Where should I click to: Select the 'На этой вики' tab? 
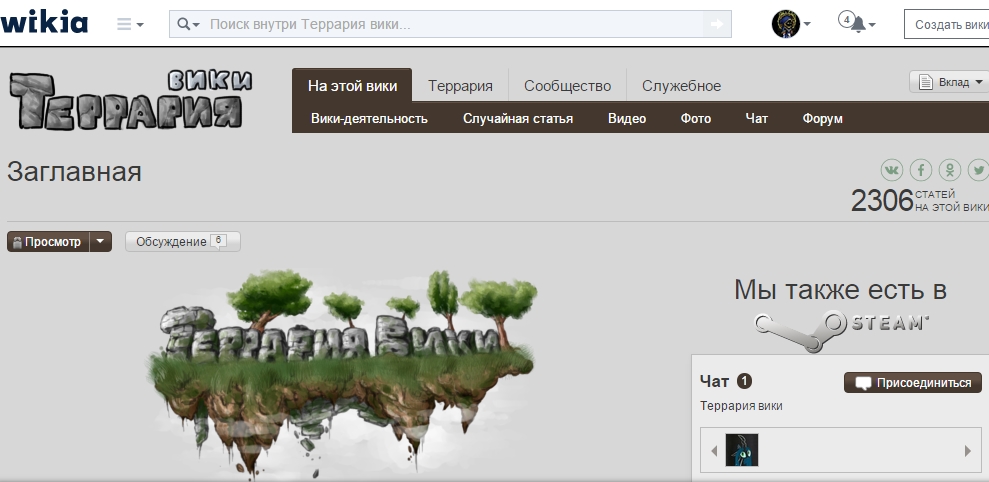(x=352, y=85)
